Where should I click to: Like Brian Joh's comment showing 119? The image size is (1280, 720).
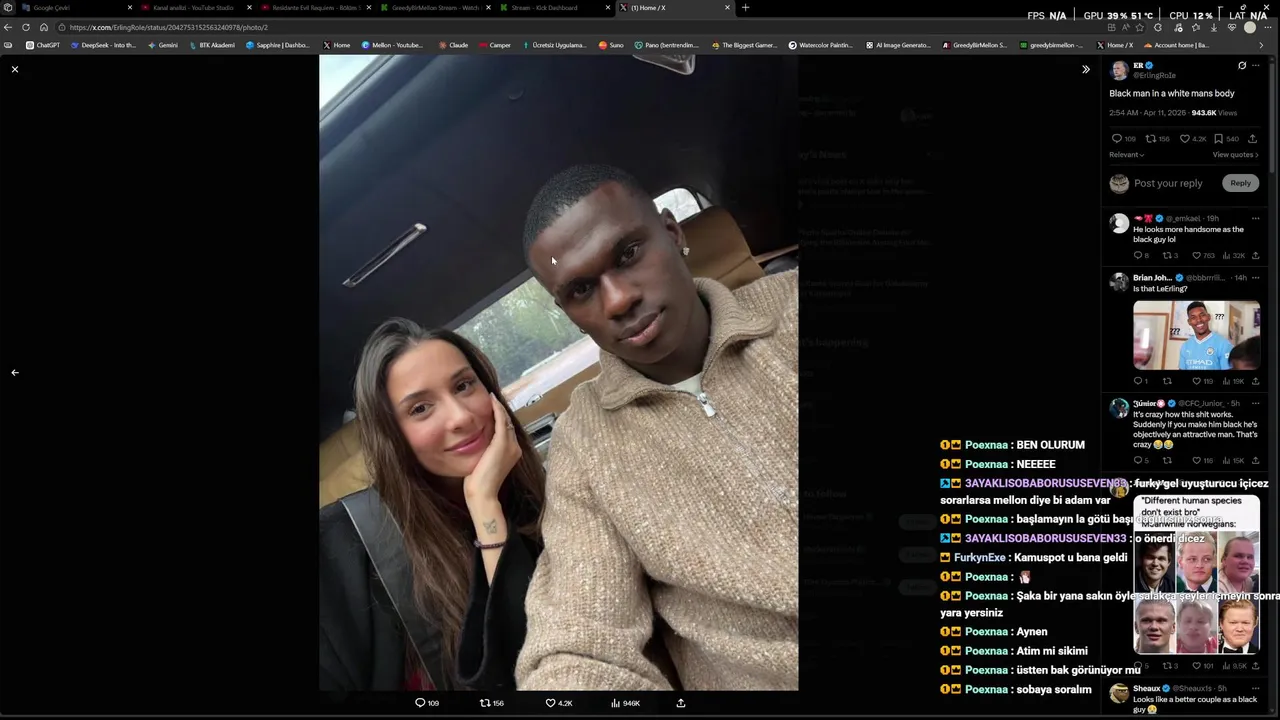point(1203,381)
